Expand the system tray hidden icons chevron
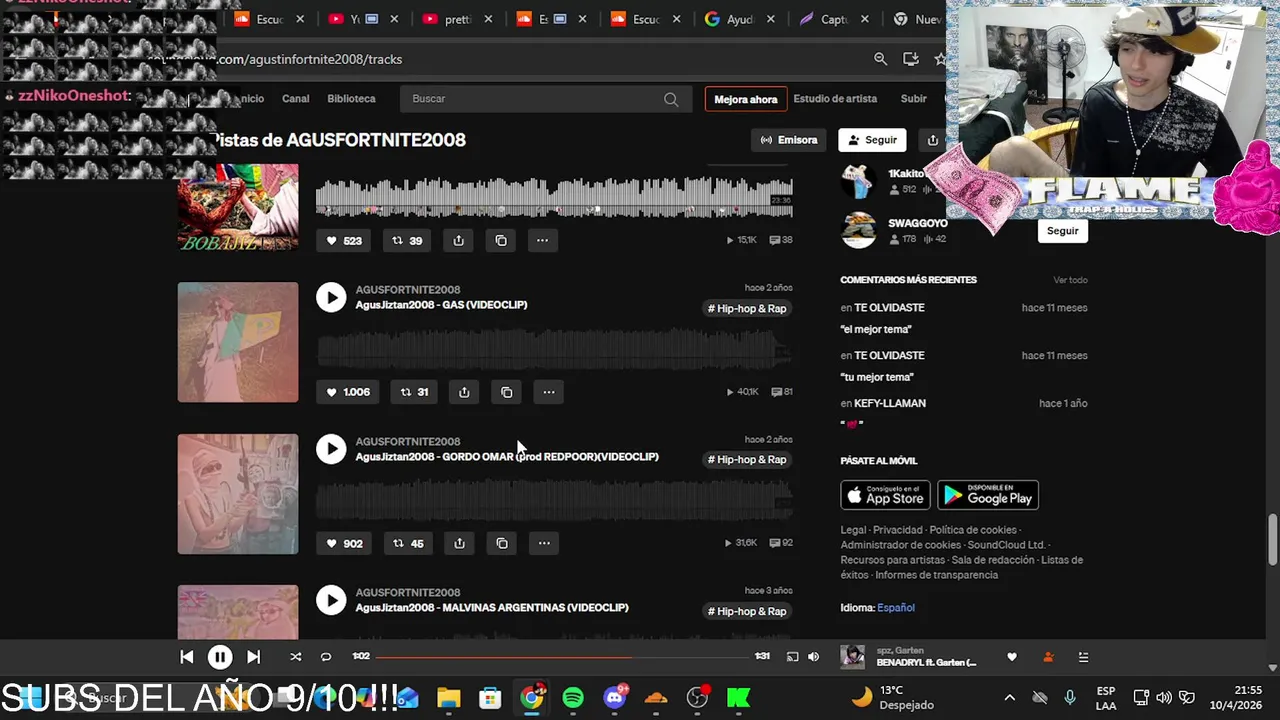Viewport: 1280px width, 720px height. 1010,697
